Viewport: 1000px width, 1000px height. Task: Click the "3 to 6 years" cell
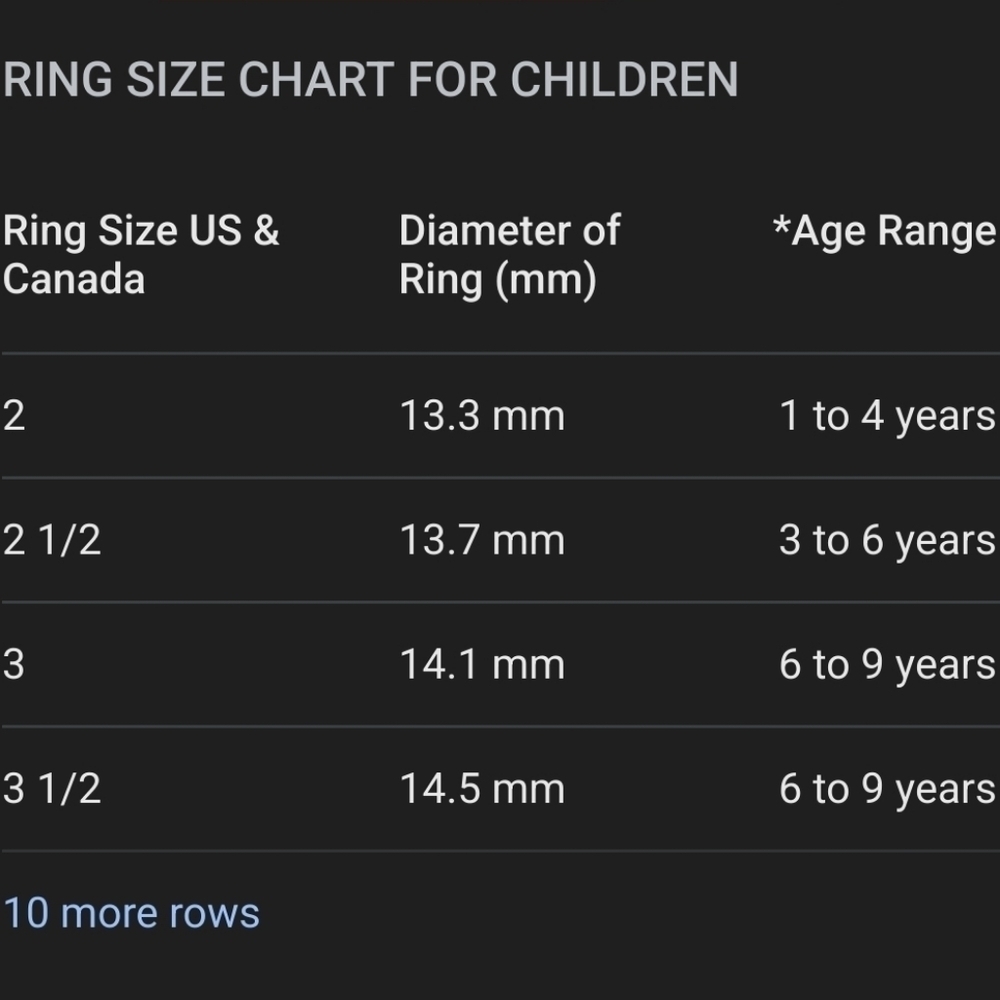click(887, 541)
